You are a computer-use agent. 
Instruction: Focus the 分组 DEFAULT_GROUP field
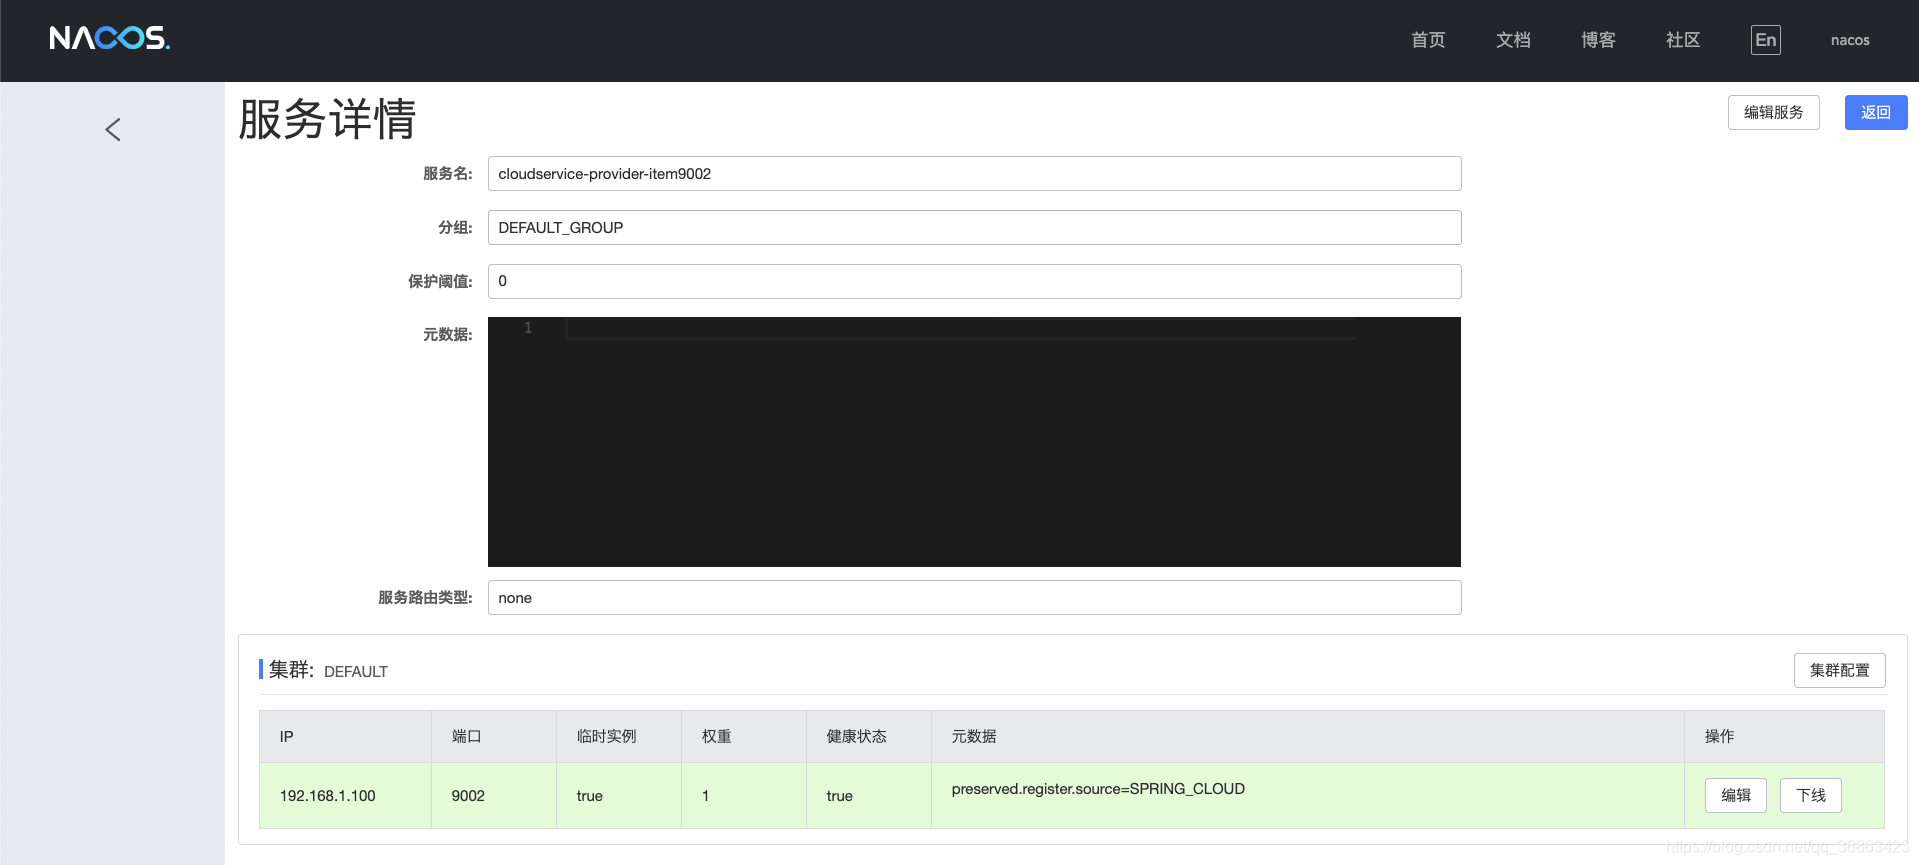(x=974, y=227)
